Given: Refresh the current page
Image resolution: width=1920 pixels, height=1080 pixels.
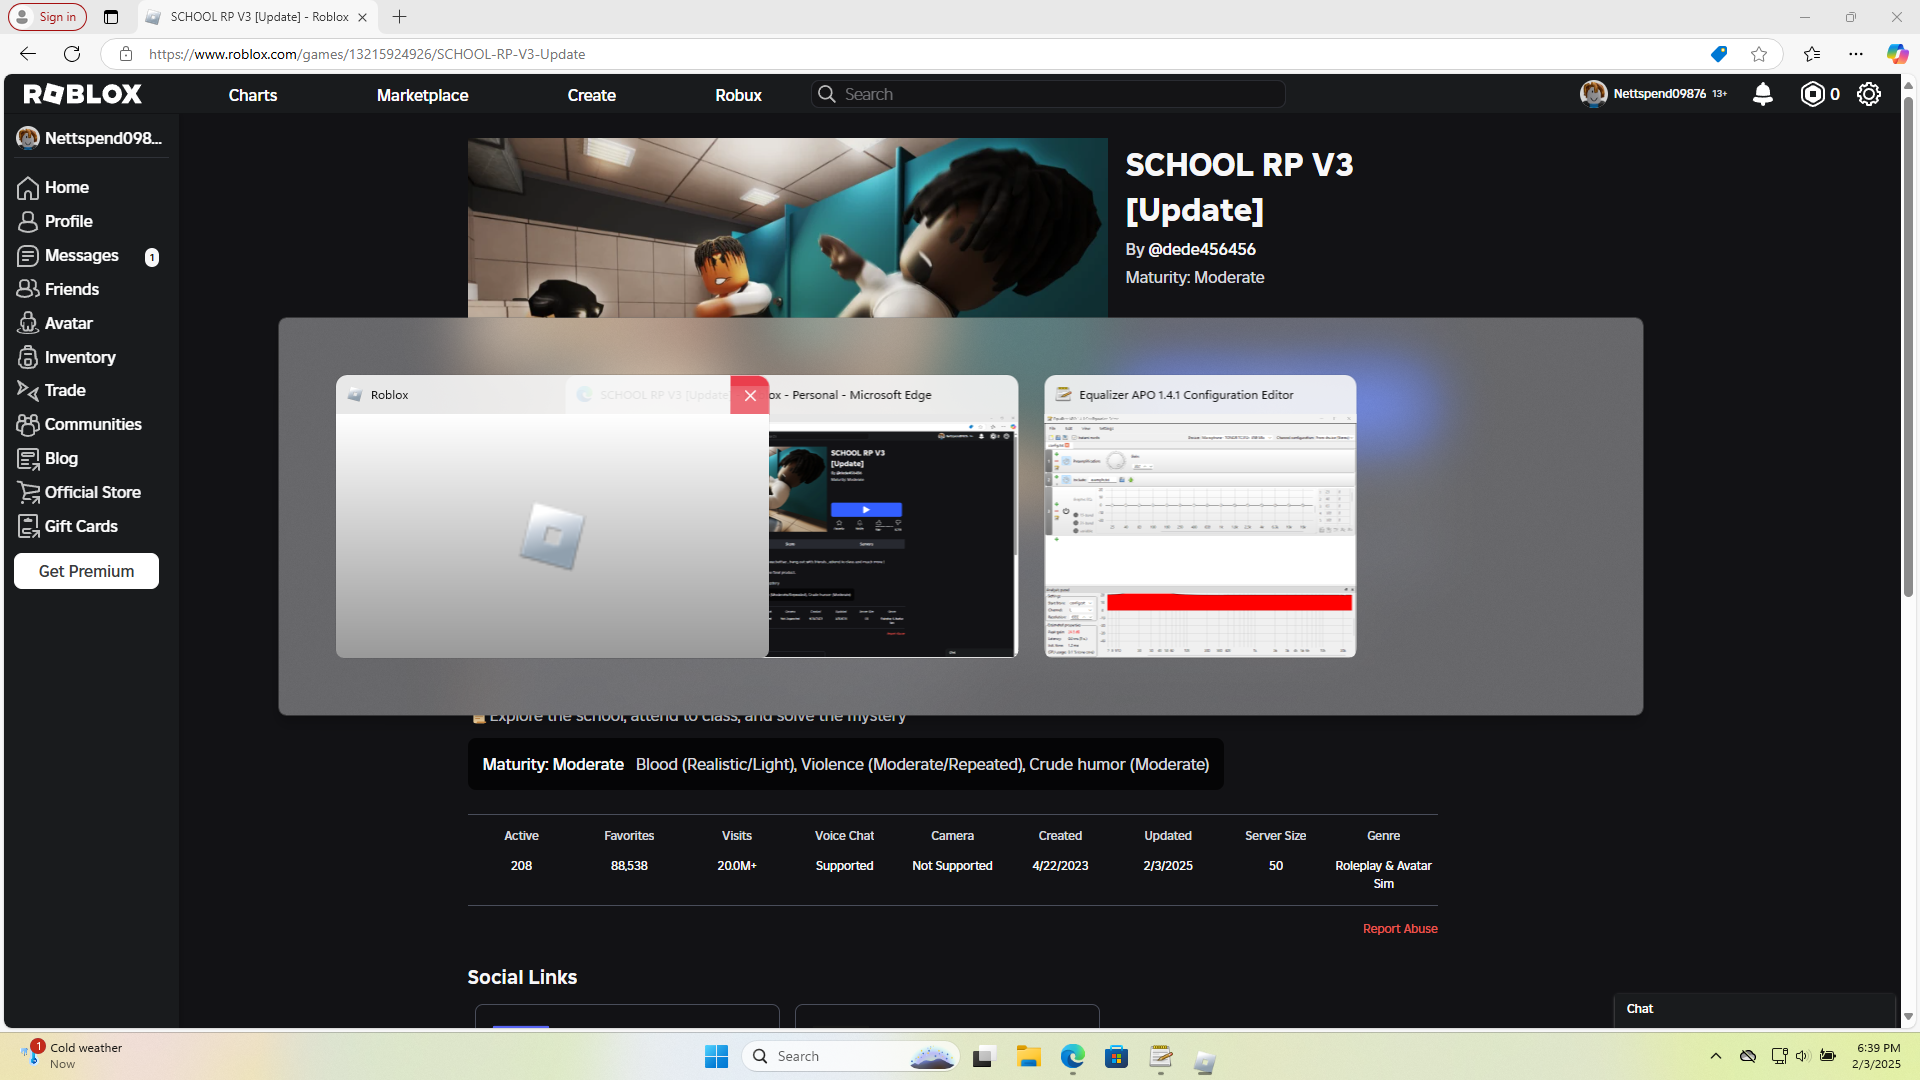Looking at the screenshot, I should [72, 54].
